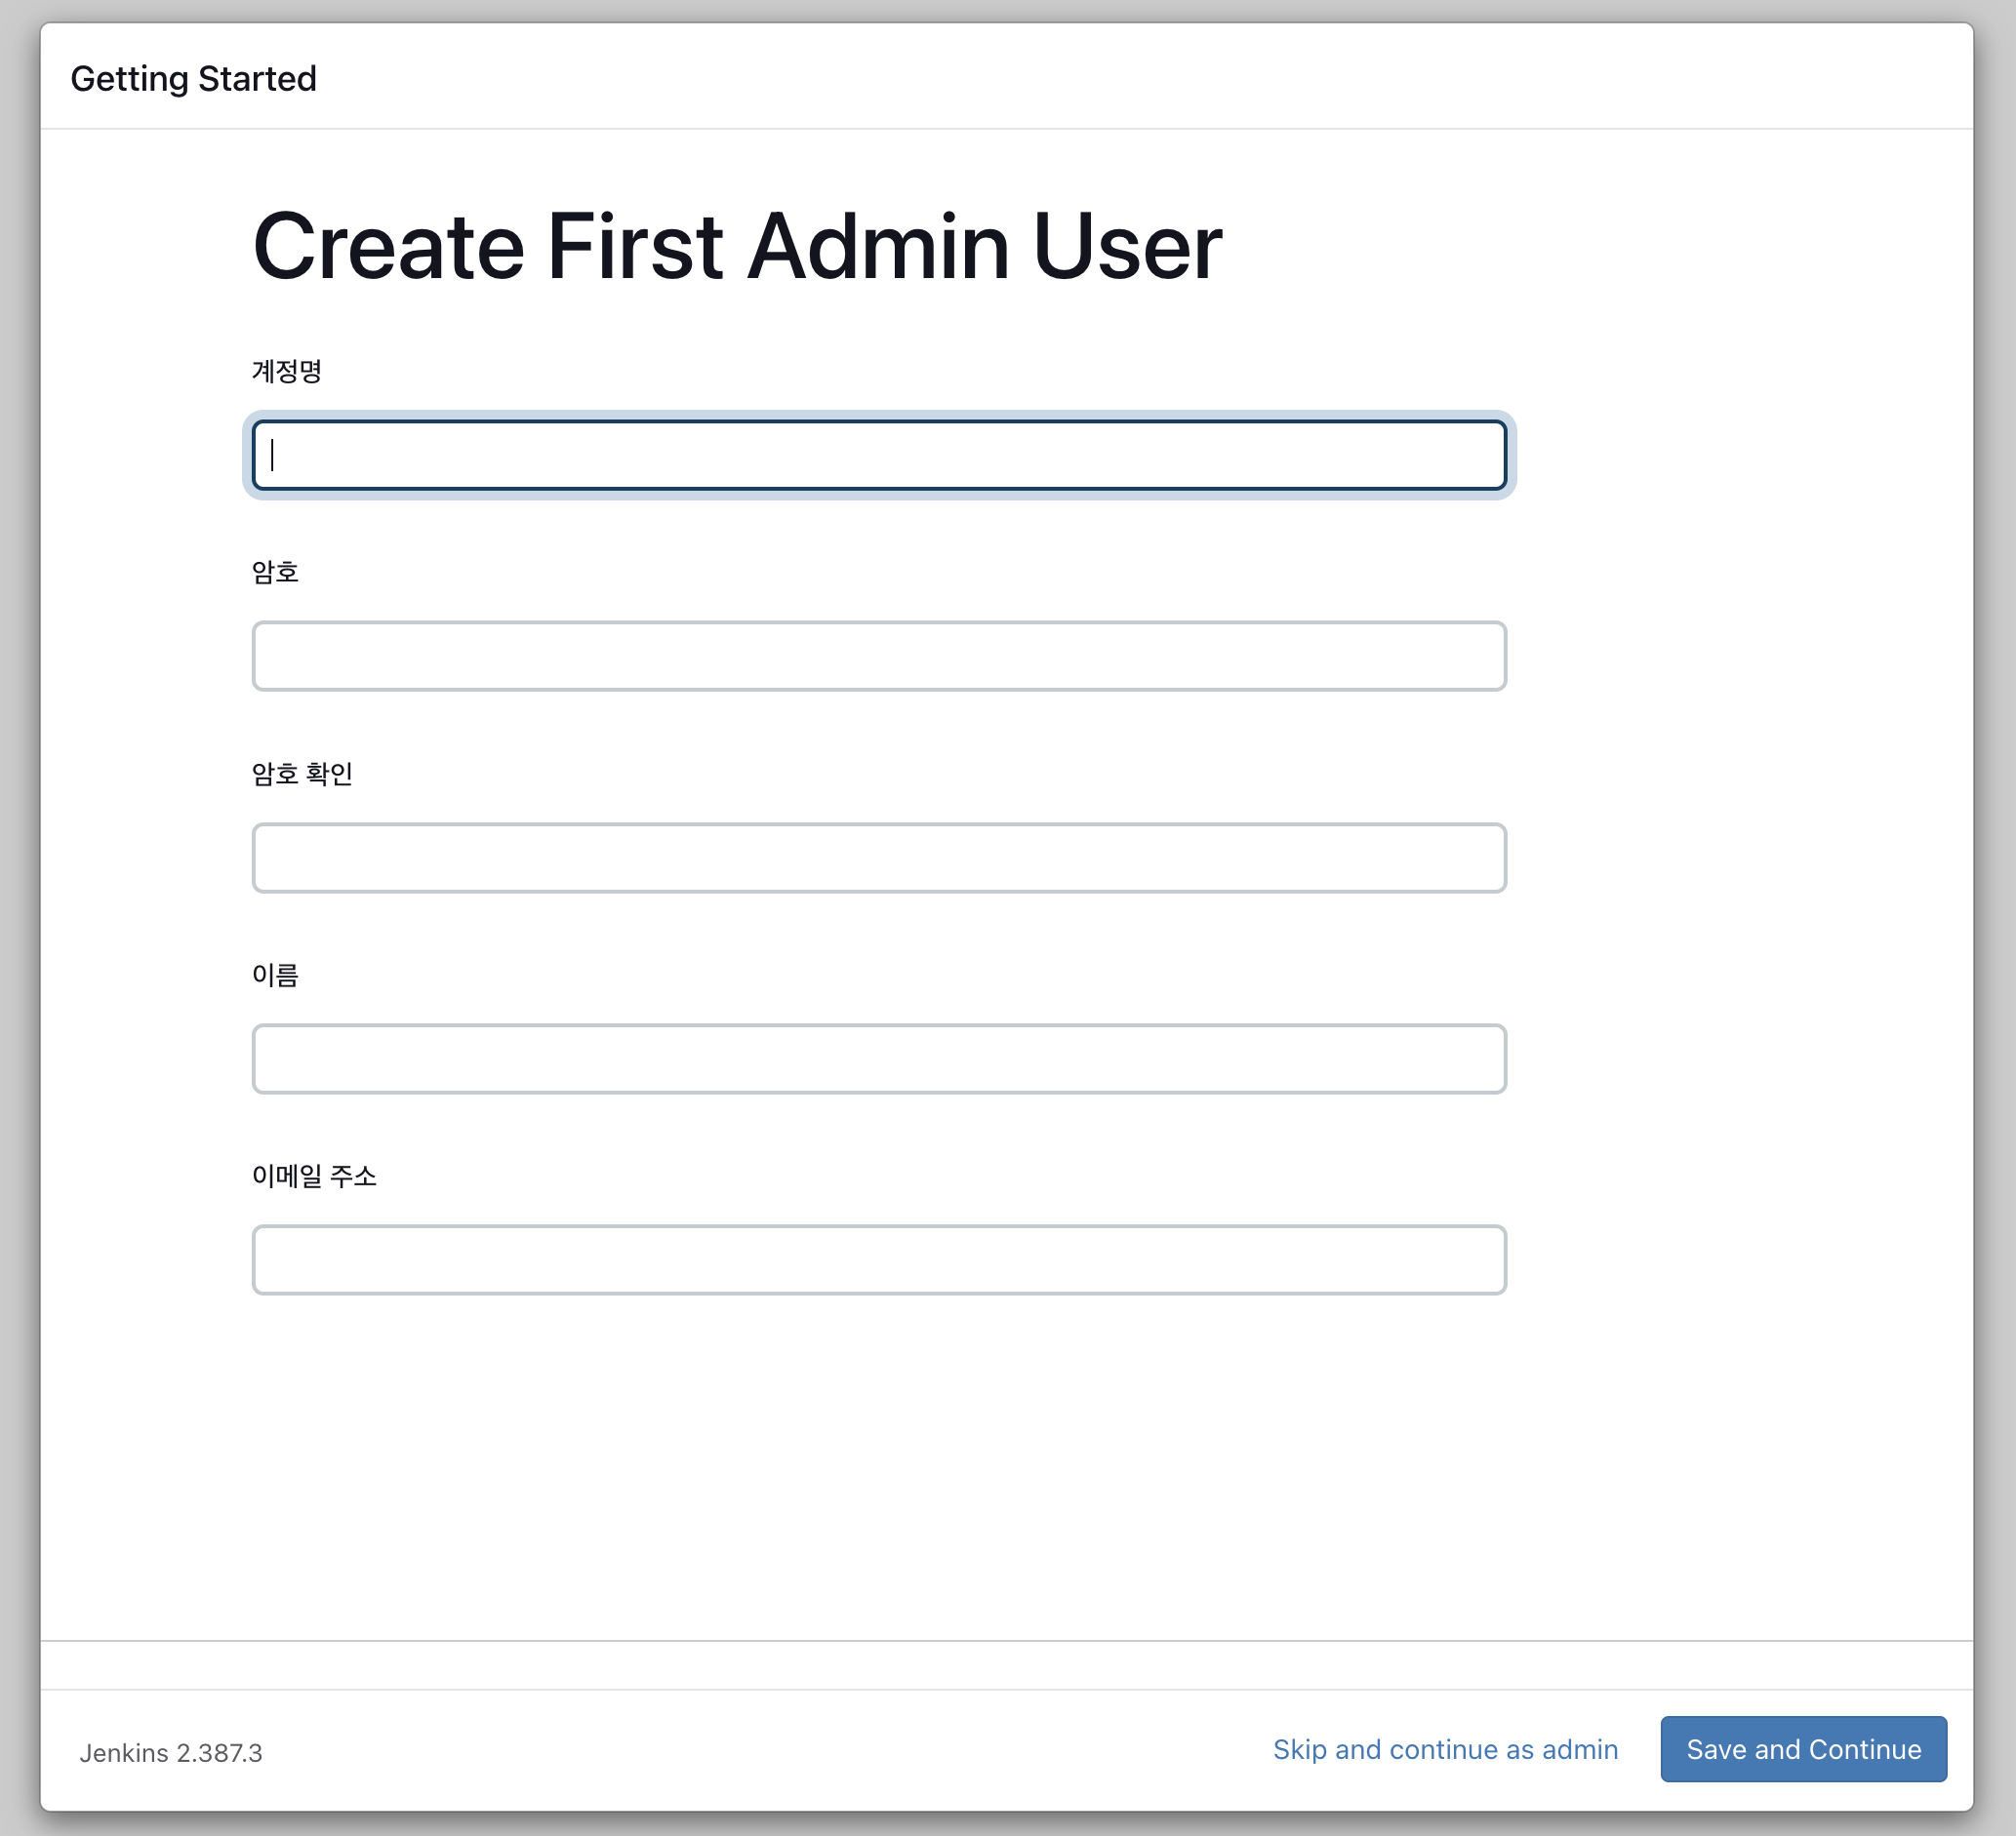Click the 이름 label text
The height and width of the screenshot is (1836, 2016).
pos(275,974)
